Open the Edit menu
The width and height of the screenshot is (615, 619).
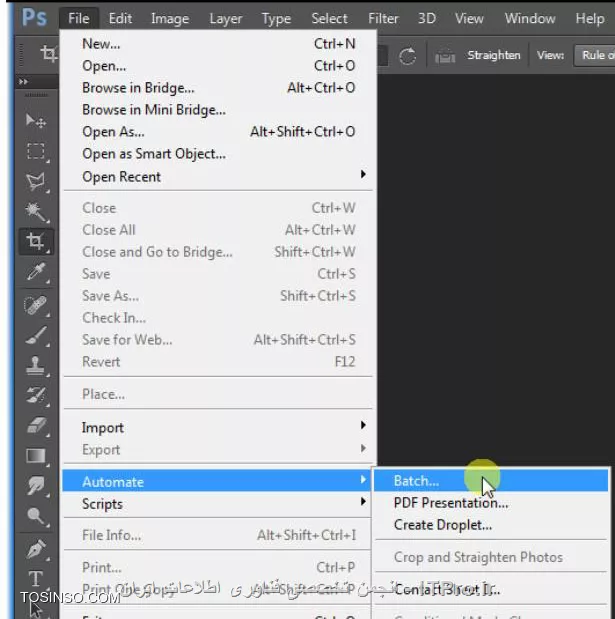pyautogui.click(x=120, y=19)
